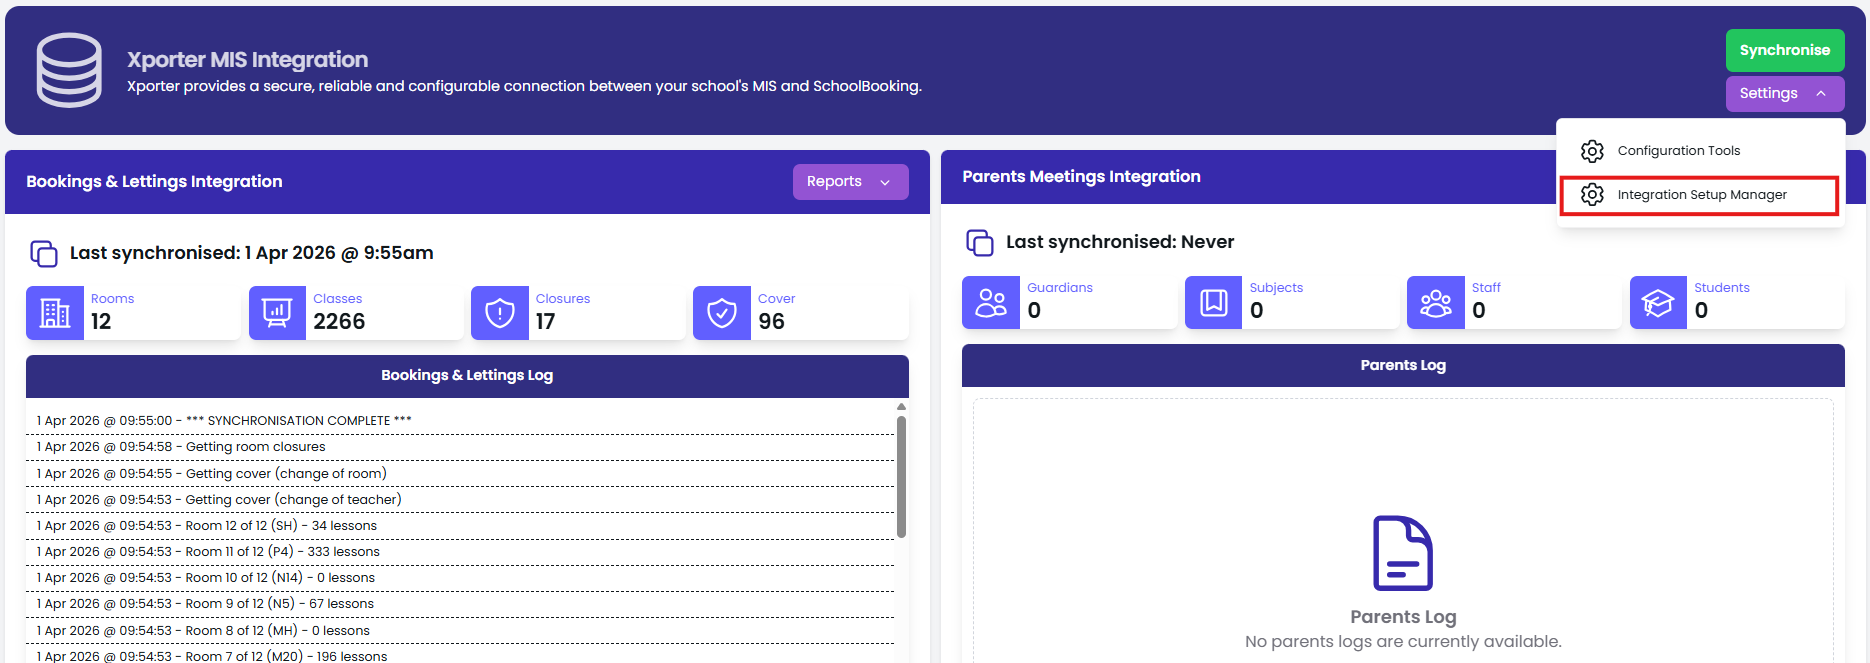Click the Getting cover (change of teacher) entry
Viewport: 1870px width, 663px height.
pyautogui.click(x=460, y=500)
